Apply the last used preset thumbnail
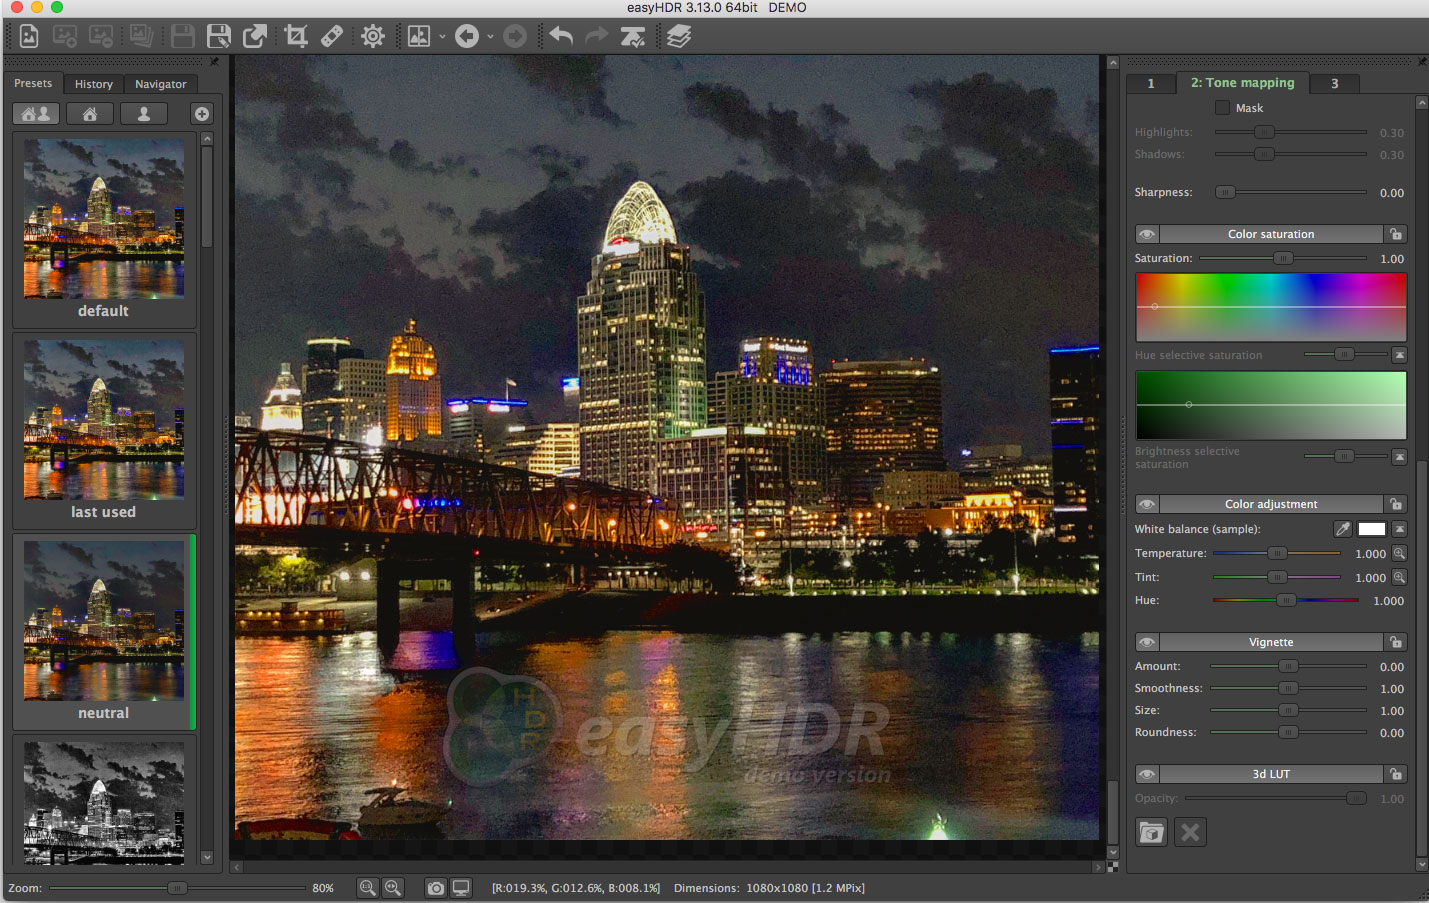Image resolution: width=1429 pixels, height=903 pixels. point(104,431)
